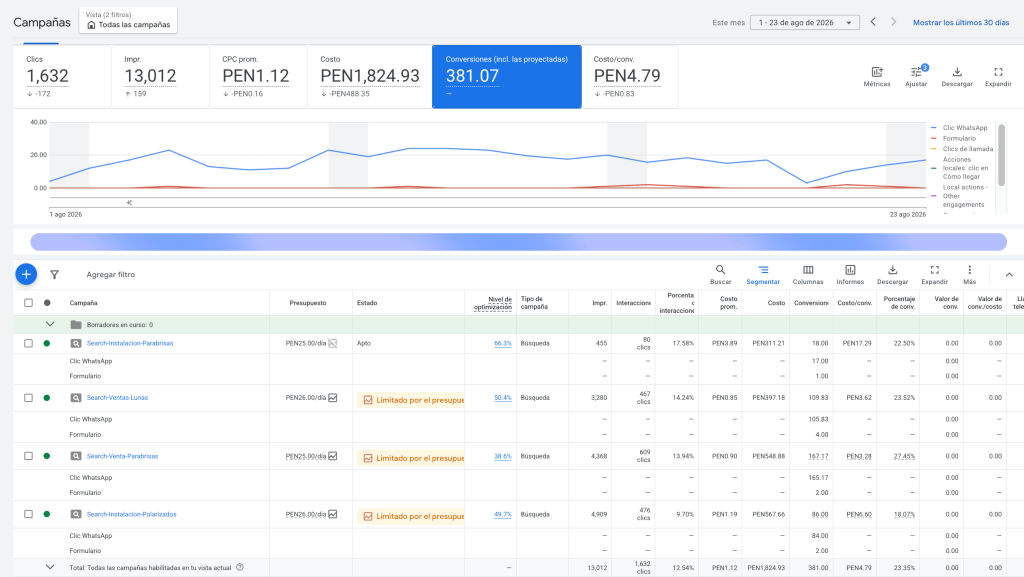Image resolution: width=1024 pixels, height=577 pixels.
Task: Open Search-Instalacion-Polarizados campaign link
Action: click(132, 514)
